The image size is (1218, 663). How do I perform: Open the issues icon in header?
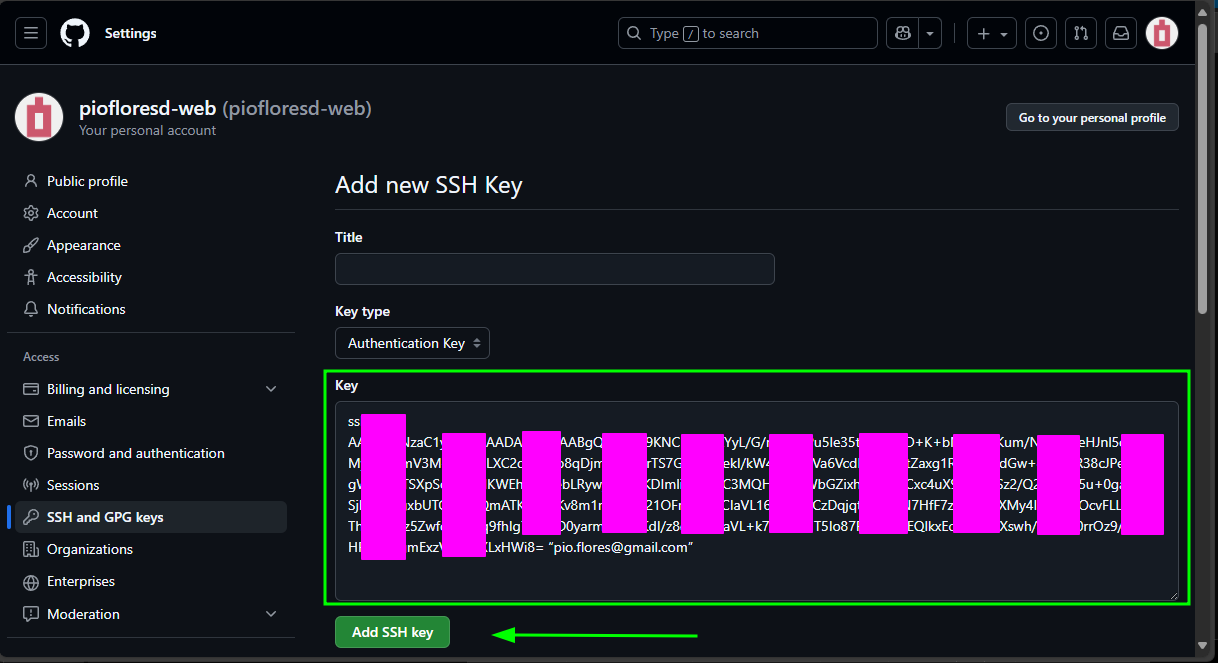(1041, 33)
